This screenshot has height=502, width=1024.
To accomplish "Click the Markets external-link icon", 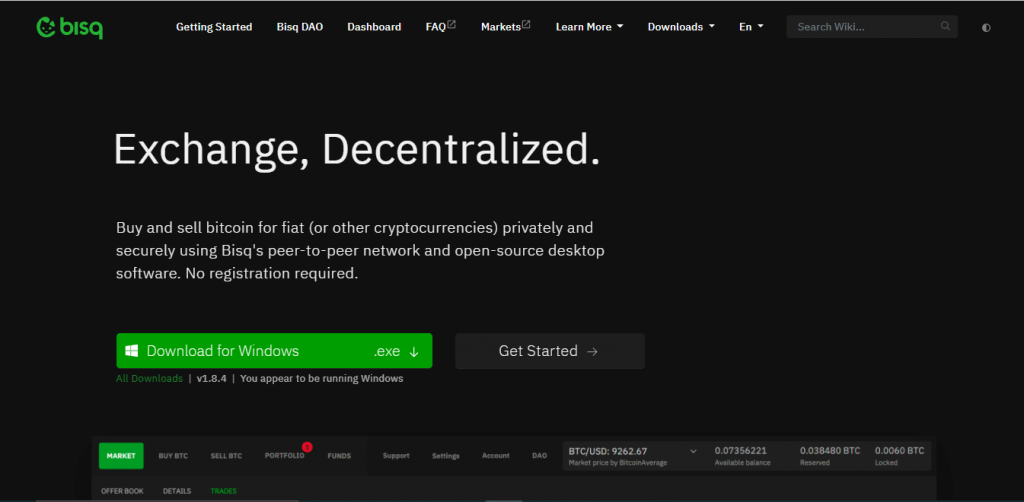I will click(x=526, y=25).
